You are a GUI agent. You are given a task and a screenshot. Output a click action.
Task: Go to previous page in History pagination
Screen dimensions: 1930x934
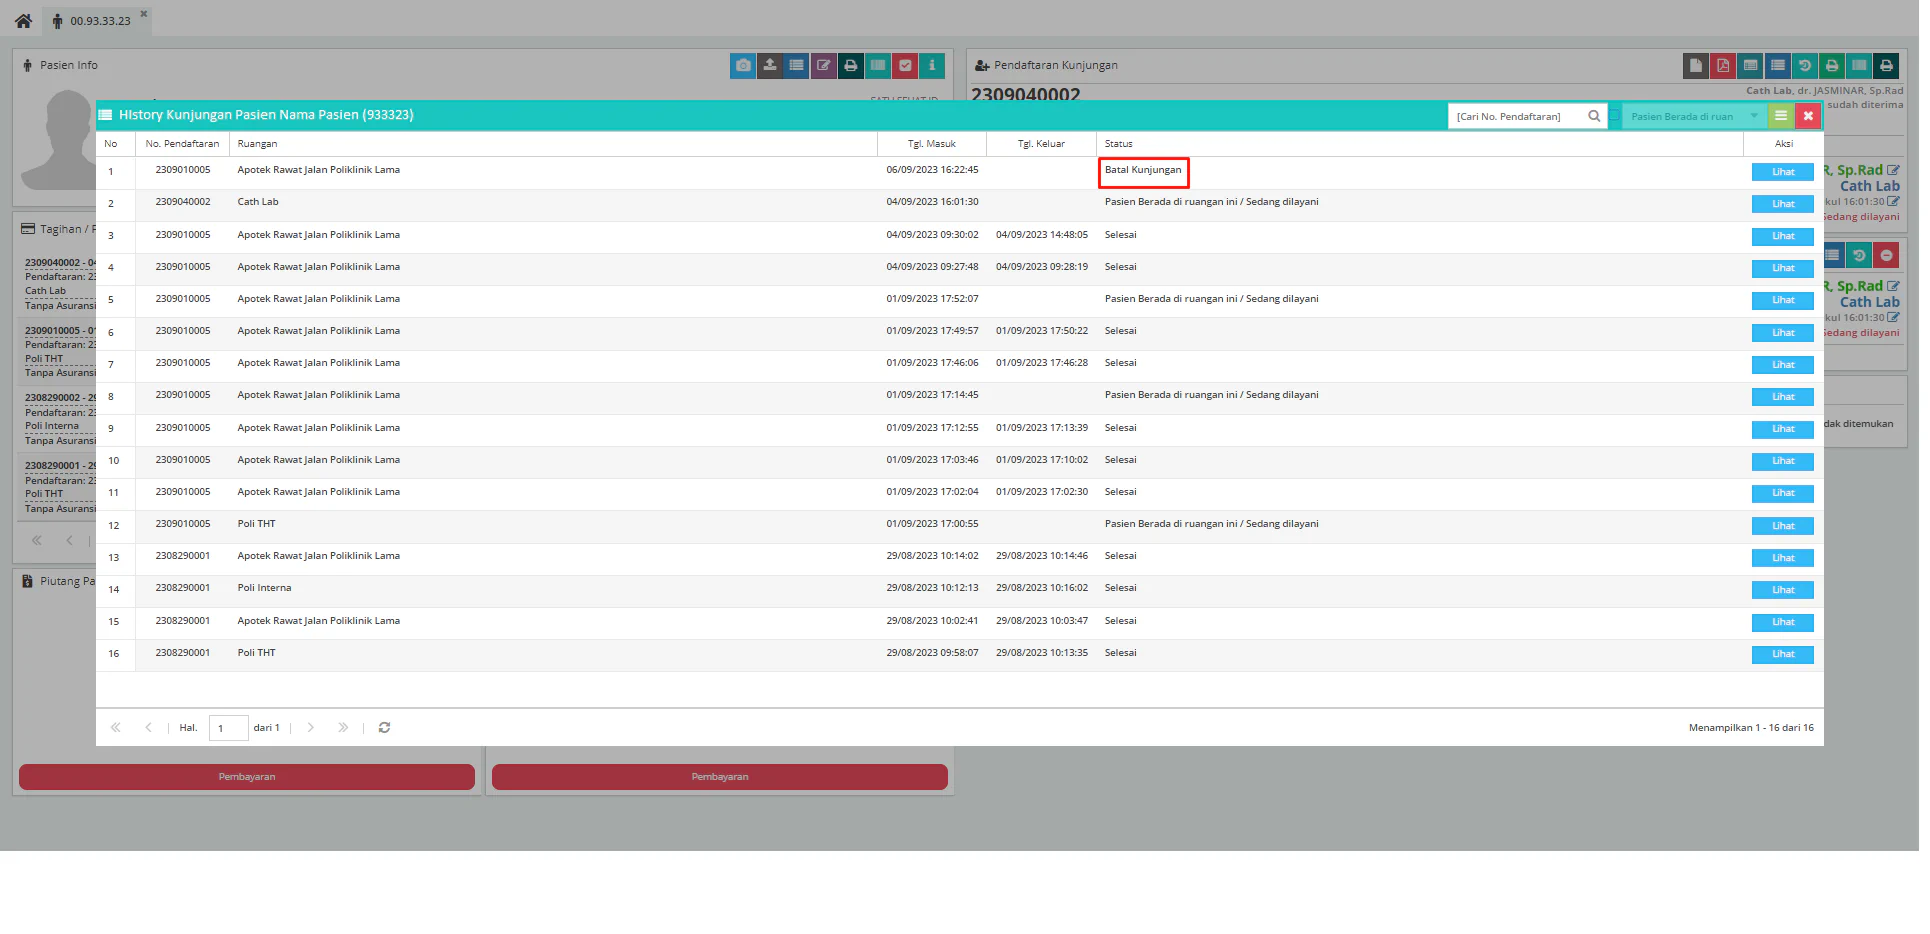(x=148, y=728)
